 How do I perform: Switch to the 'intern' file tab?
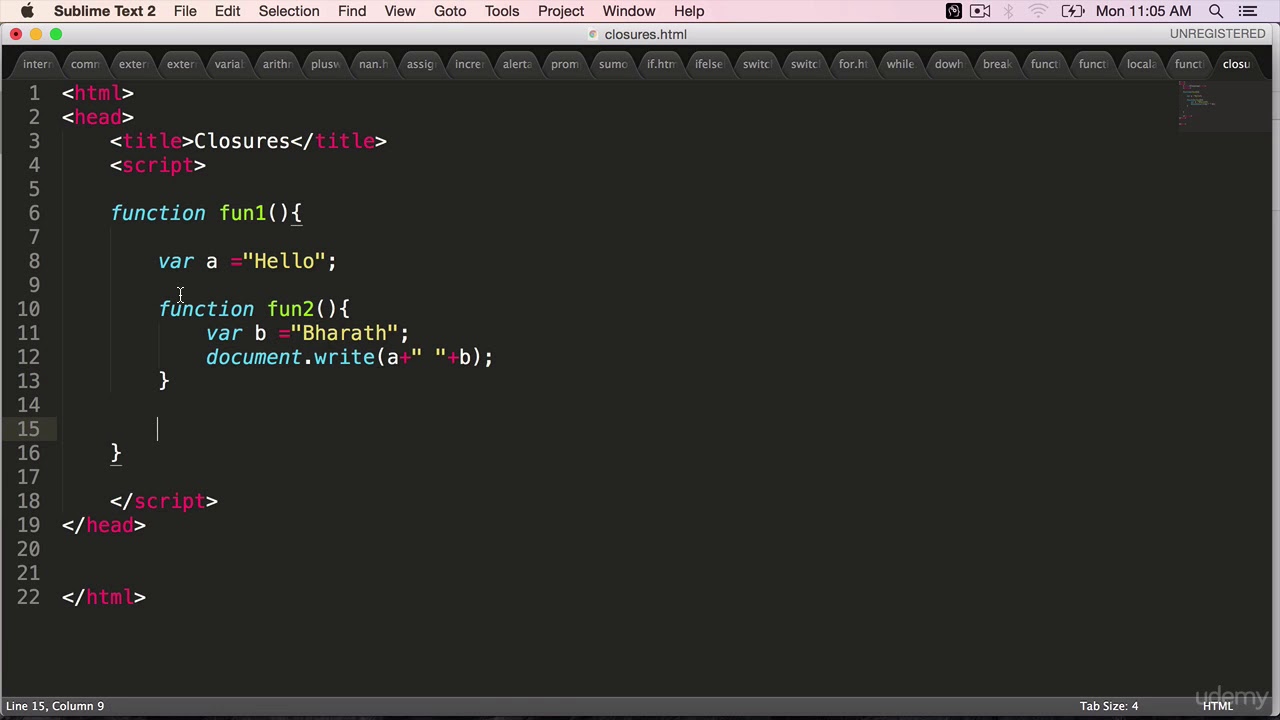37,64
